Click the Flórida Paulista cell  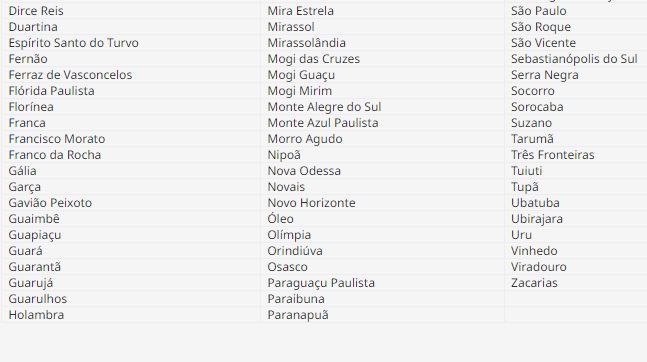132,91
